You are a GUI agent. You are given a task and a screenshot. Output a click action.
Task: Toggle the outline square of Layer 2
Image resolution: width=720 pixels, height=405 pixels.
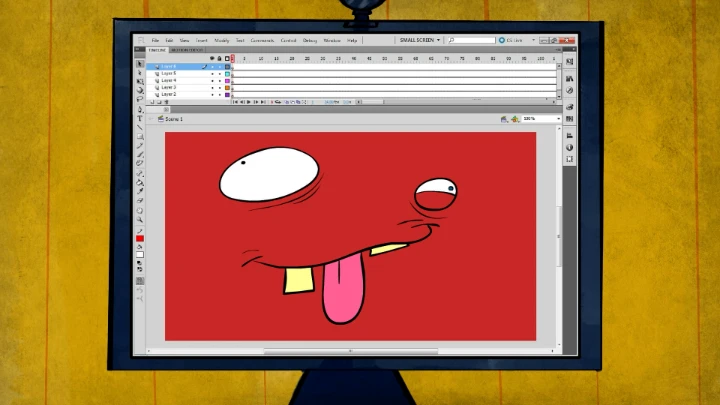[x=227, y=95]
